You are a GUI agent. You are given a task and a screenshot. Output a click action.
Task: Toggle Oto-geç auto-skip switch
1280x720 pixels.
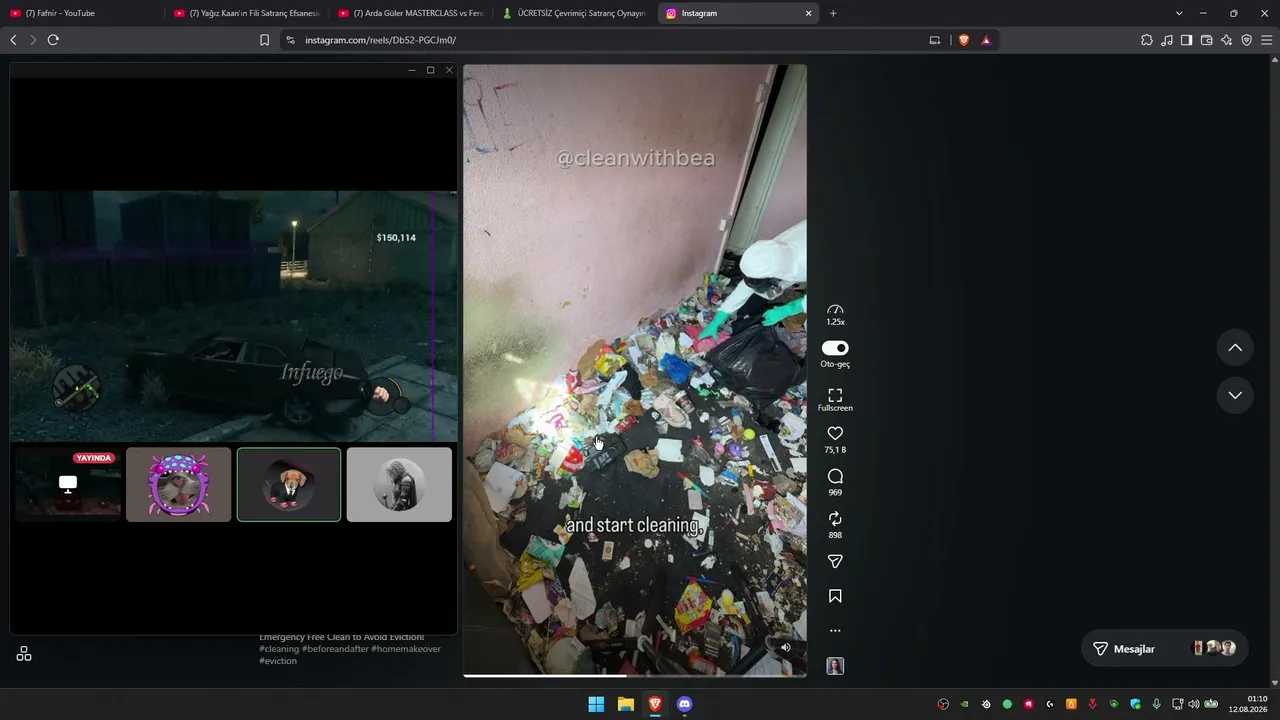[x=835, y=348]
